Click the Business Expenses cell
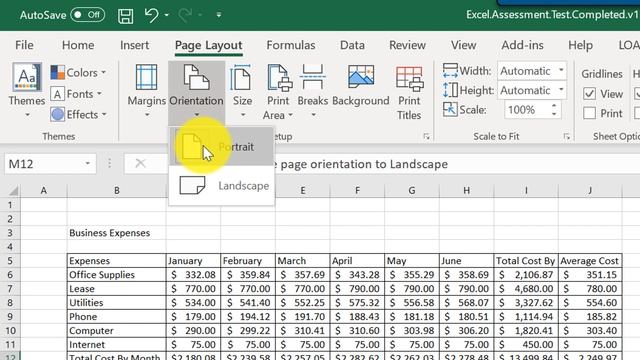640x360 pixels. pos(117,233)
